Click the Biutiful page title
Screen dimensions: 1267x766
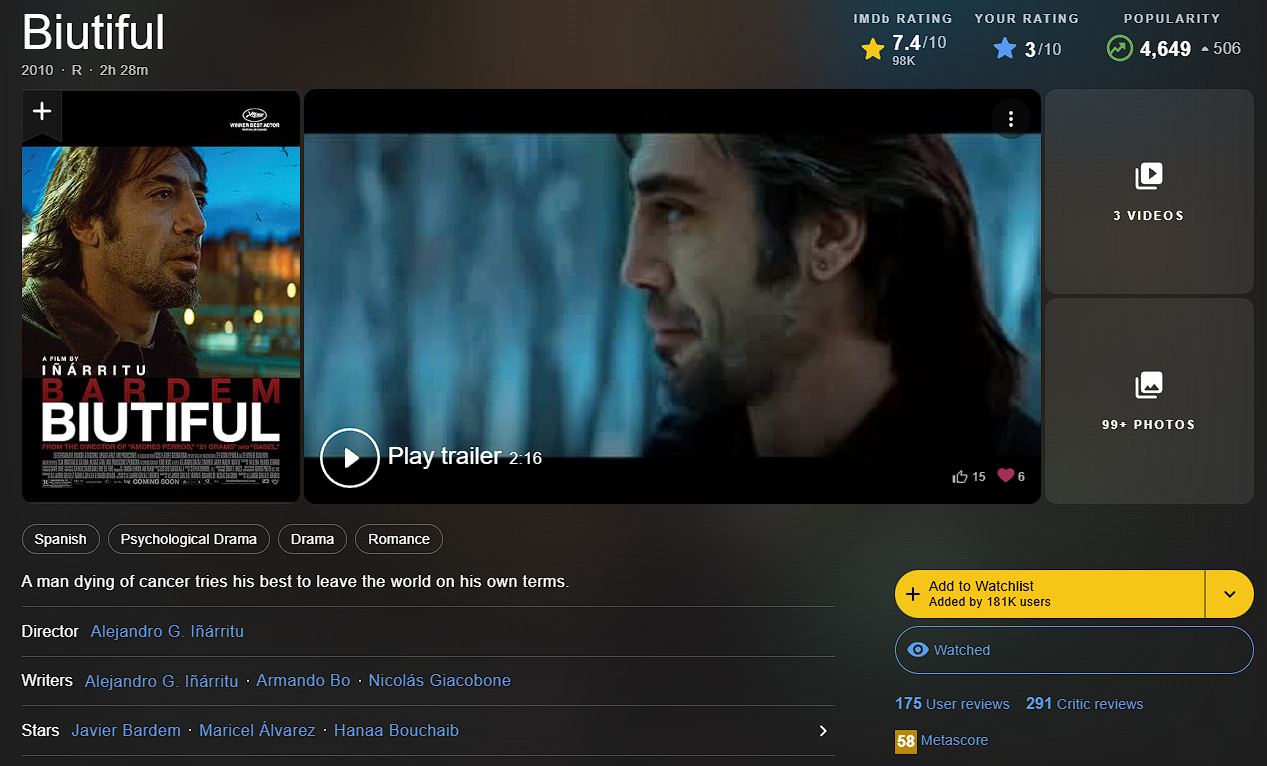tap(93, 33)
